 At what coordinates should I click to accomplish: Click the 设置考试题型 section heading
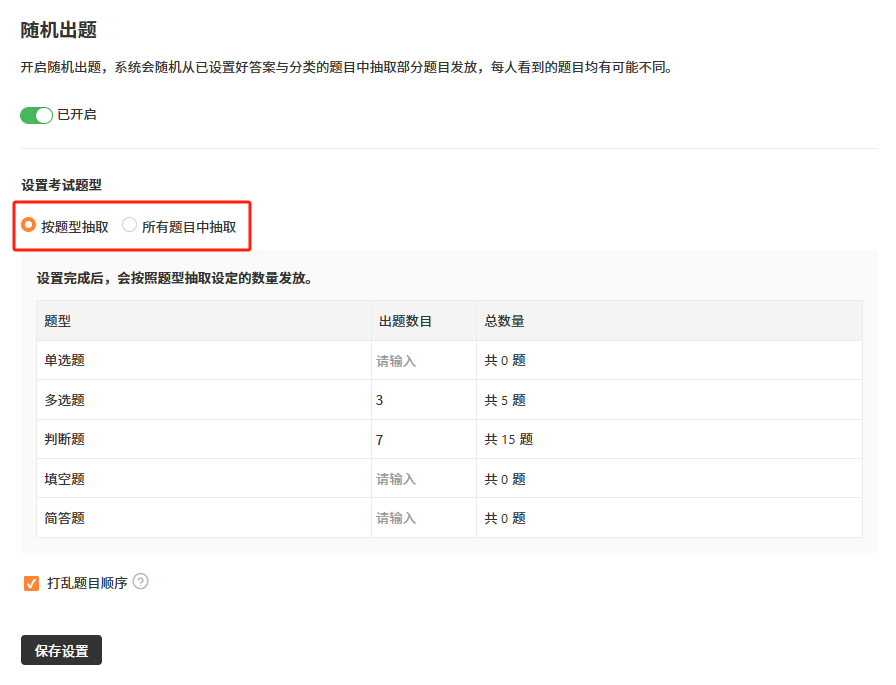61,185
